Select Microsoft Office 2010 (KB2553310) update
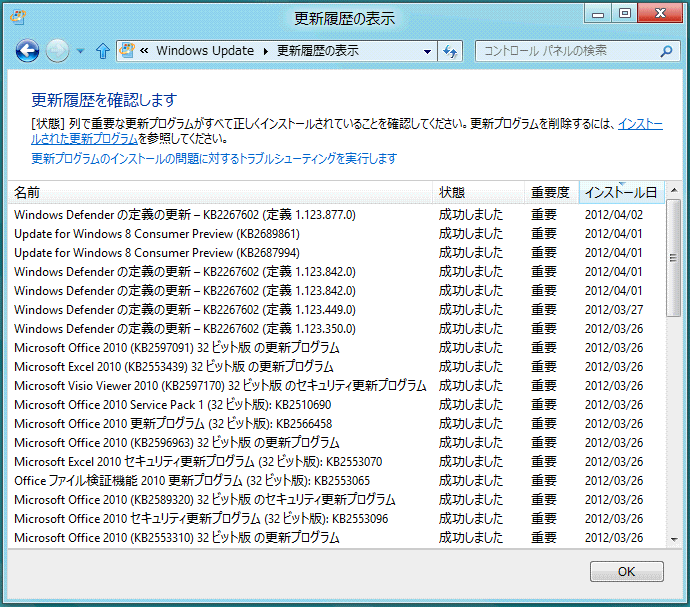Screen dimensions: 690x607 pos(336,537)
